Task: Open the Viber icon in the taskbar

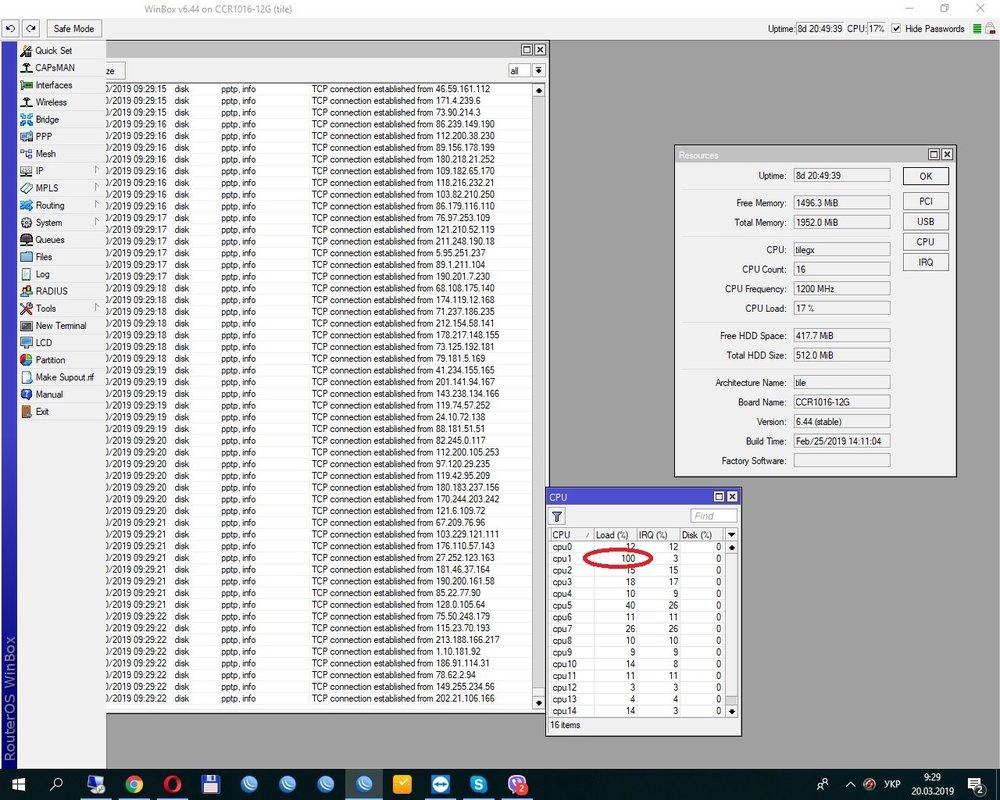Action: tap(518, 784)
